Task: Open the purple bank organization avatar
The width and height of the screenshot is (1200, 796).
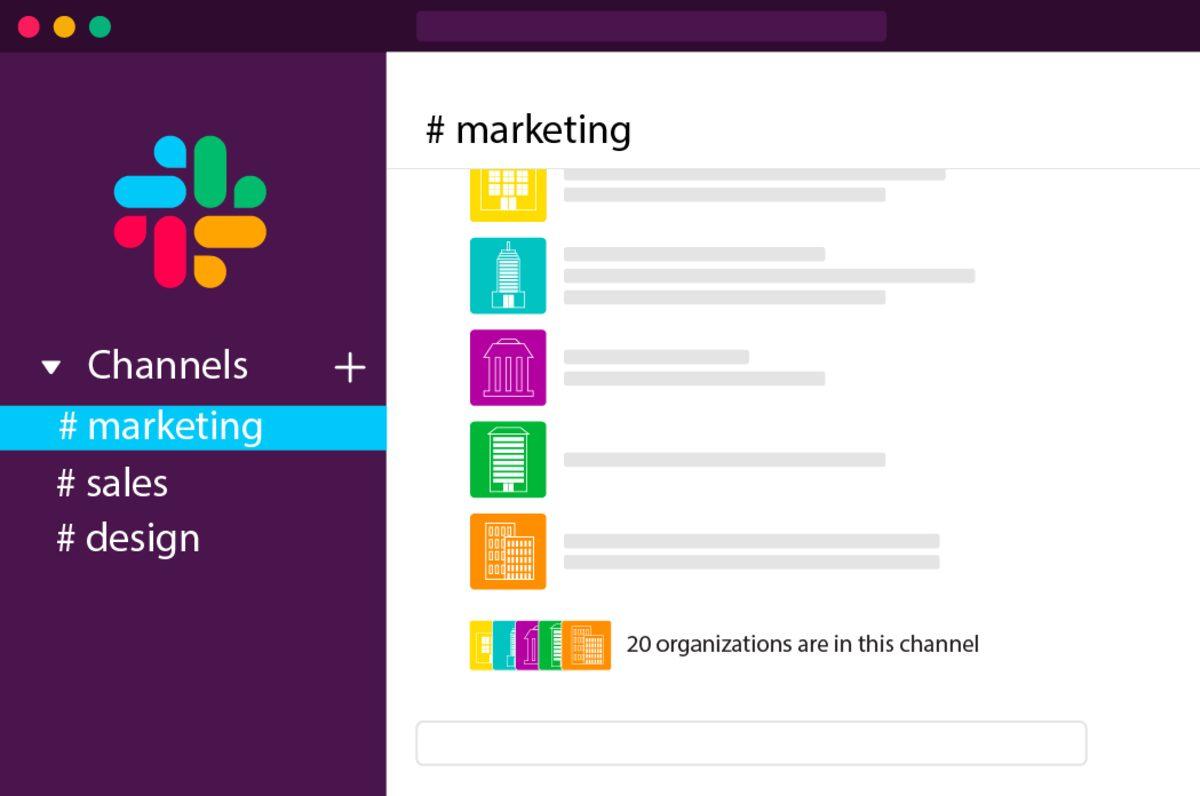Action: click(x=508, y=367)
